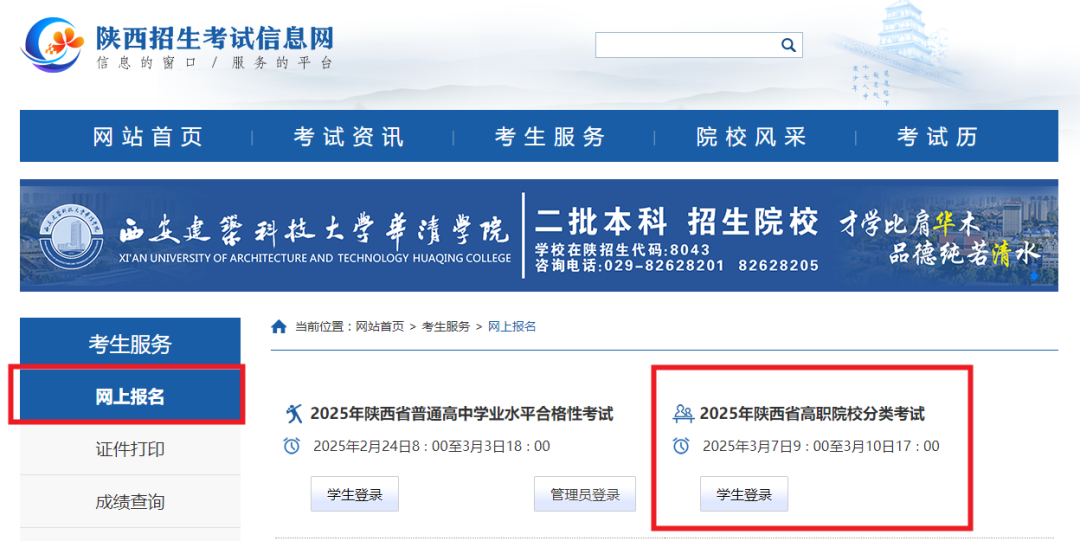Click 管理员登录 button

[585, 494]
